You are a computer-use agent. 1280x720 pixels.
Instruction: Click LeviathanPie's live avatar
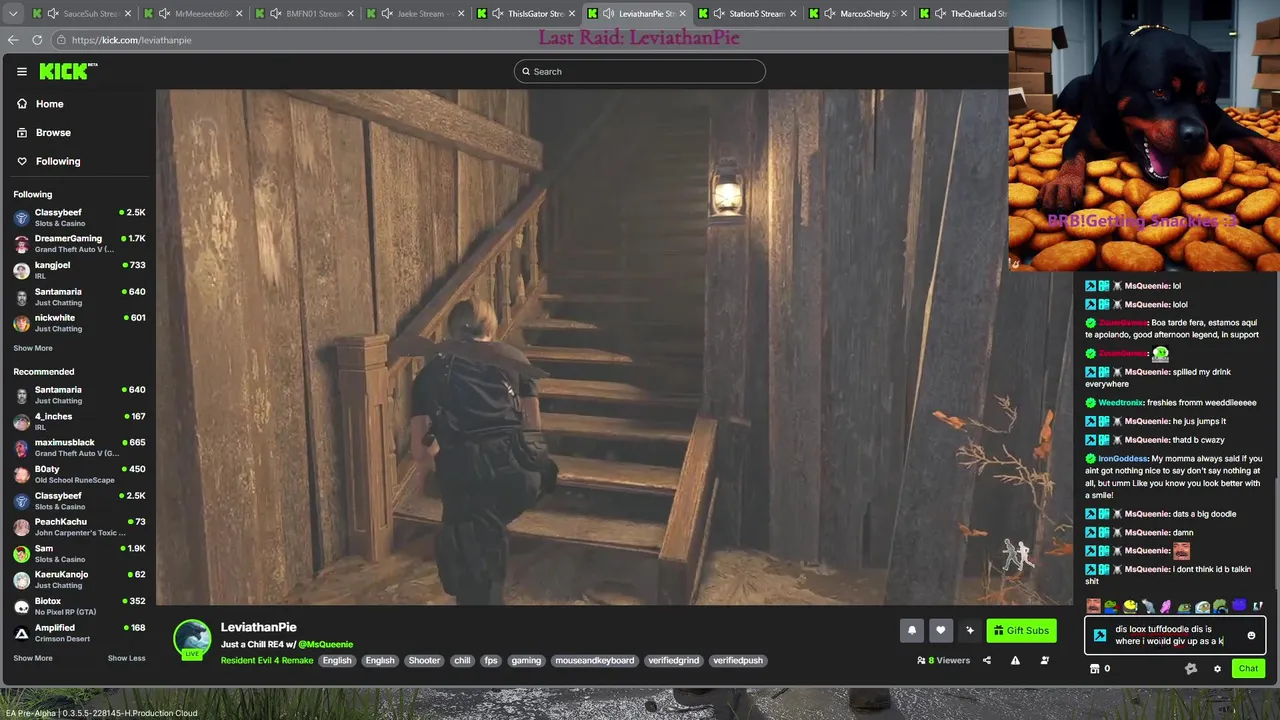coord(192,639)
